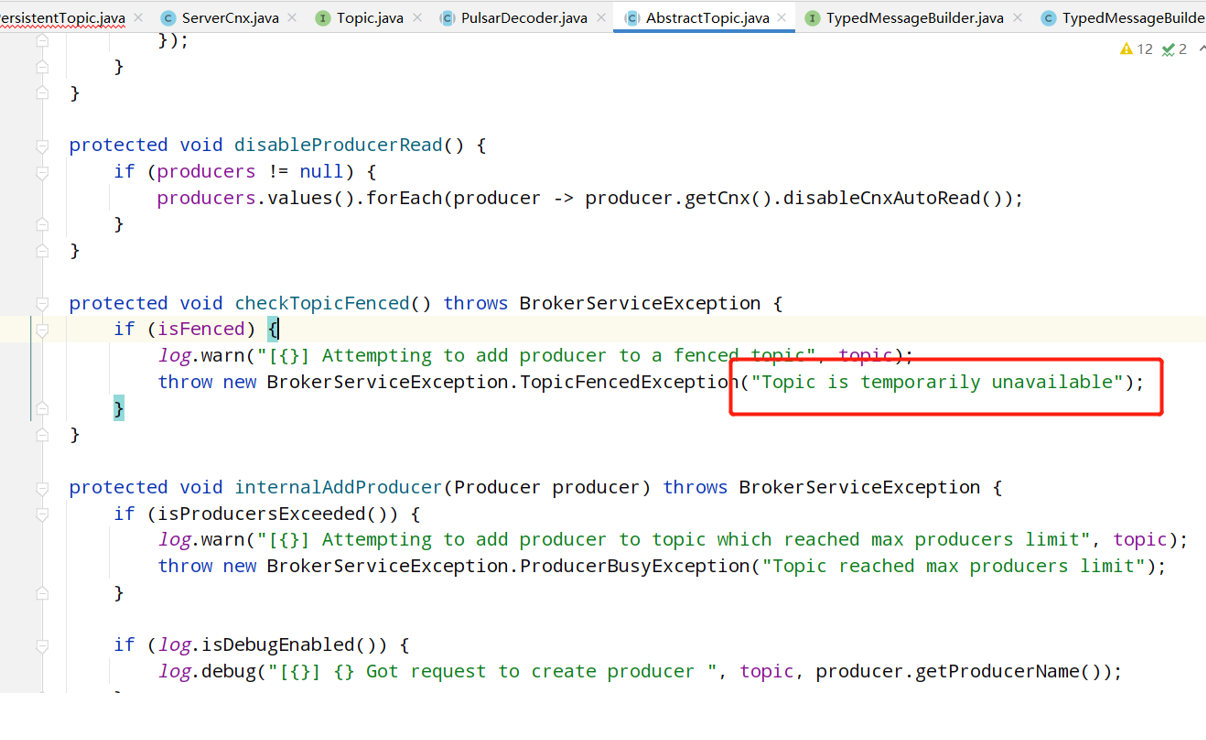This screenshot has height=740, width=1206.
Task: Click the "Topic reached max producers limit" string
Action: [x=953, y=566]
